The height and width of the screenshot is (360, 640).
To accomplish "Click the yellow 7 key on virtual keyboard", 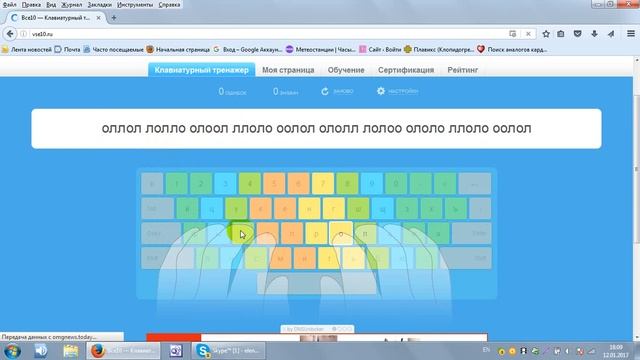I will click(x=323, y=183).
